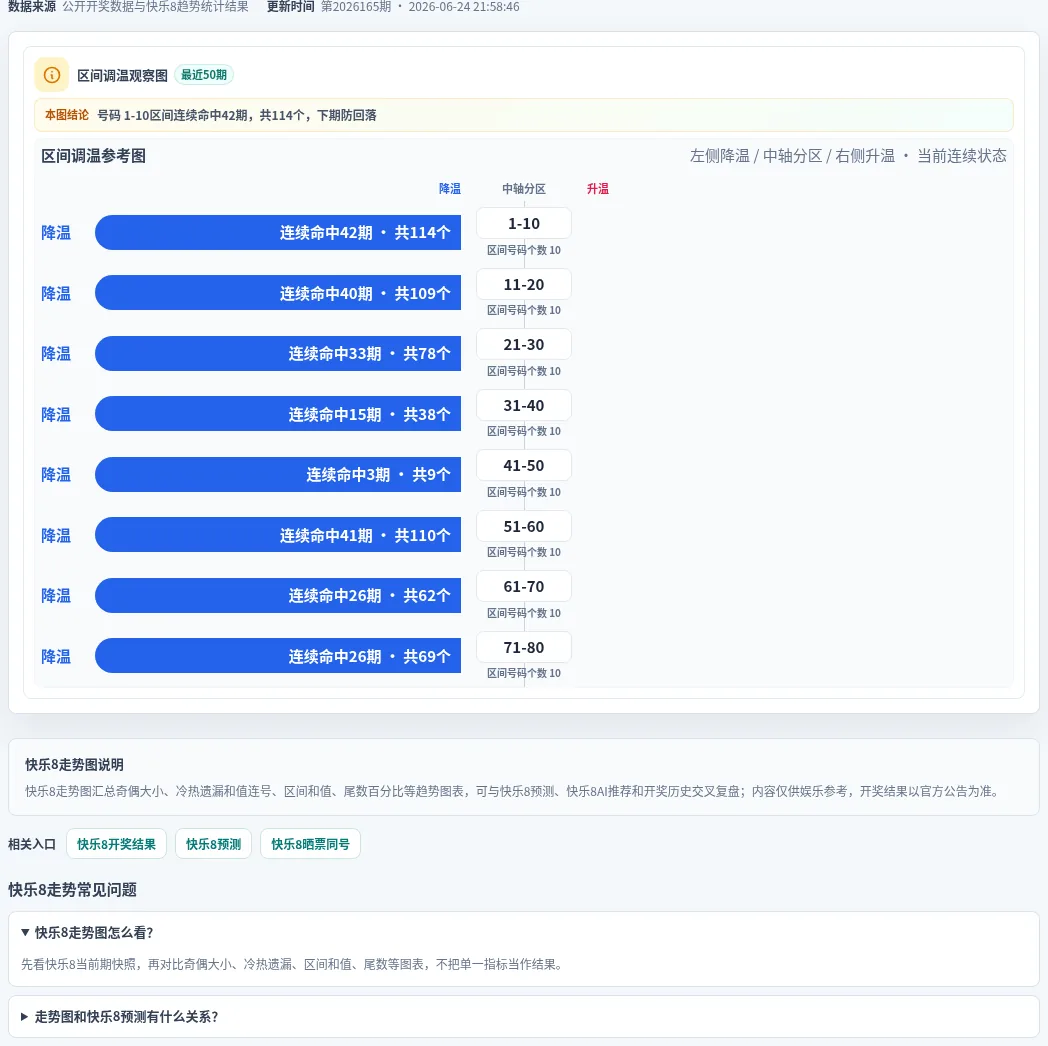
Task: Click the legend text 左侧降温 / 中轴分区 / 右侧升温
Action: (792, 156)
